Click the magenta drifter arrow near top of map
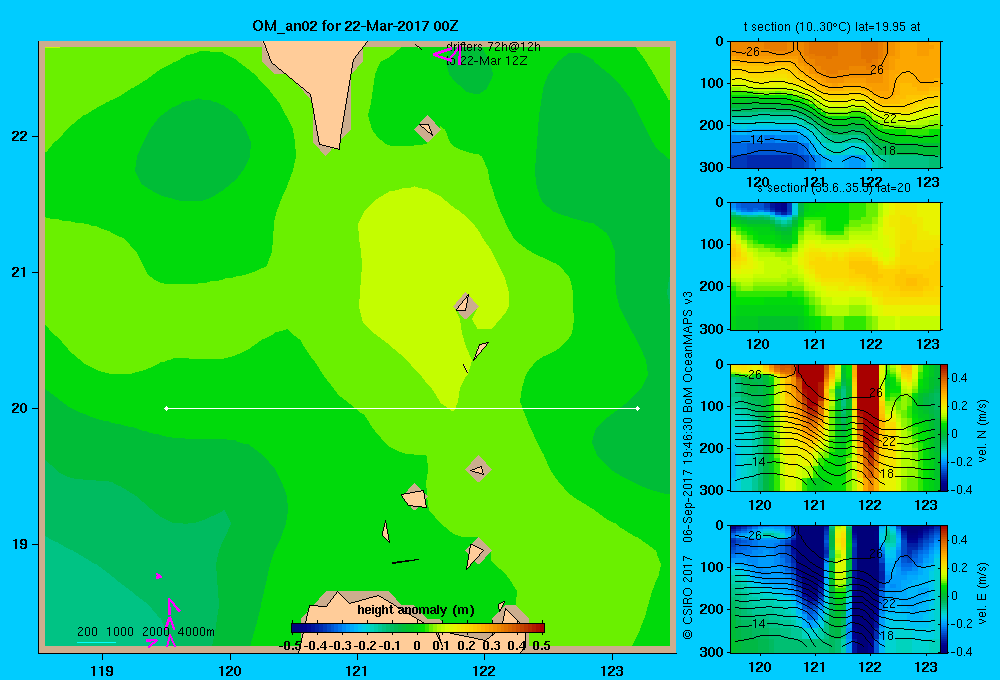Screen dimensions: 1000x680 [x=446, y=55]
